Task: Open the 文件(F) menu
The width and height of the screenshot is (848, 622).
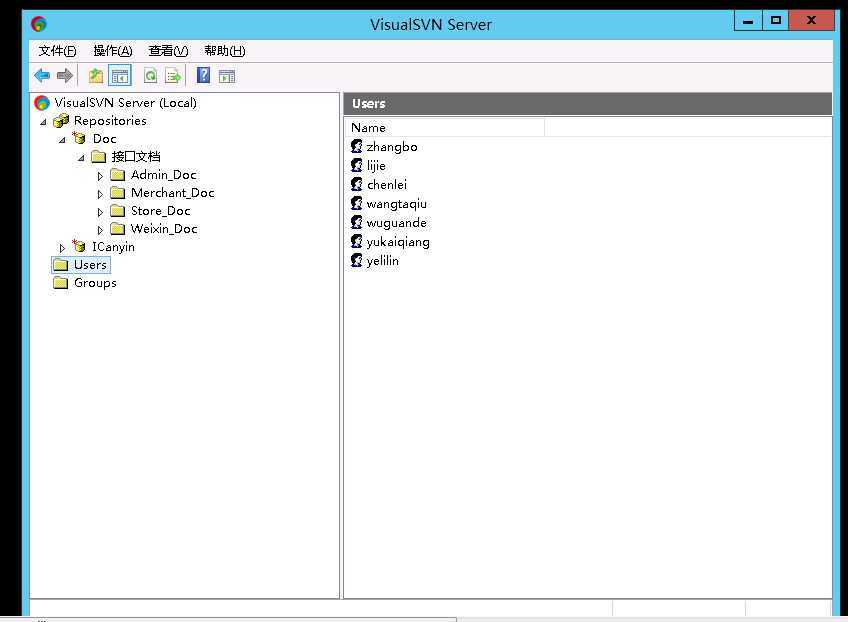Action: (x=57, y=51)
